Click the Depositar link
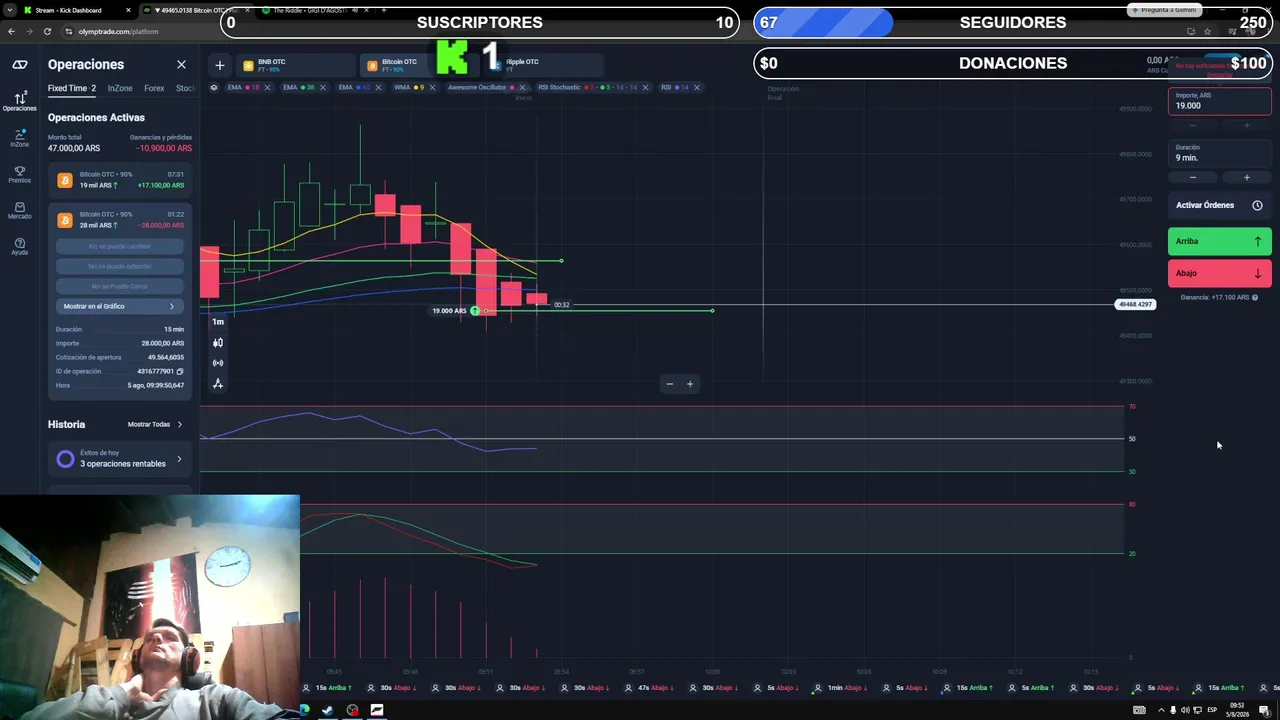The width and height of the screenshot is (1280, 720). point(1219,75)
